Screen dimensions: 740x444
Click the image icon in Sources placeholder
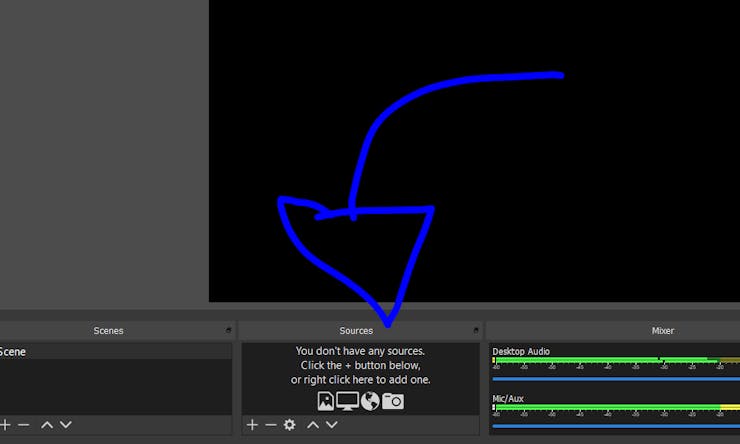point(325,401)
